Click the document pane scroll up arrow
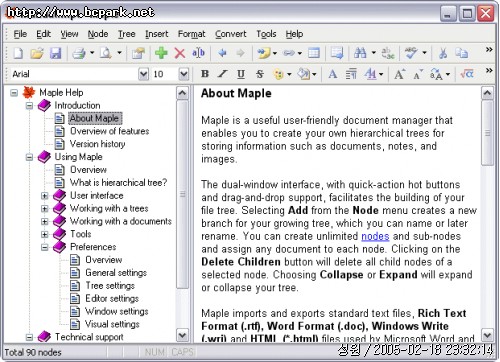Screen dimensions: 500x362 (487, 93)
